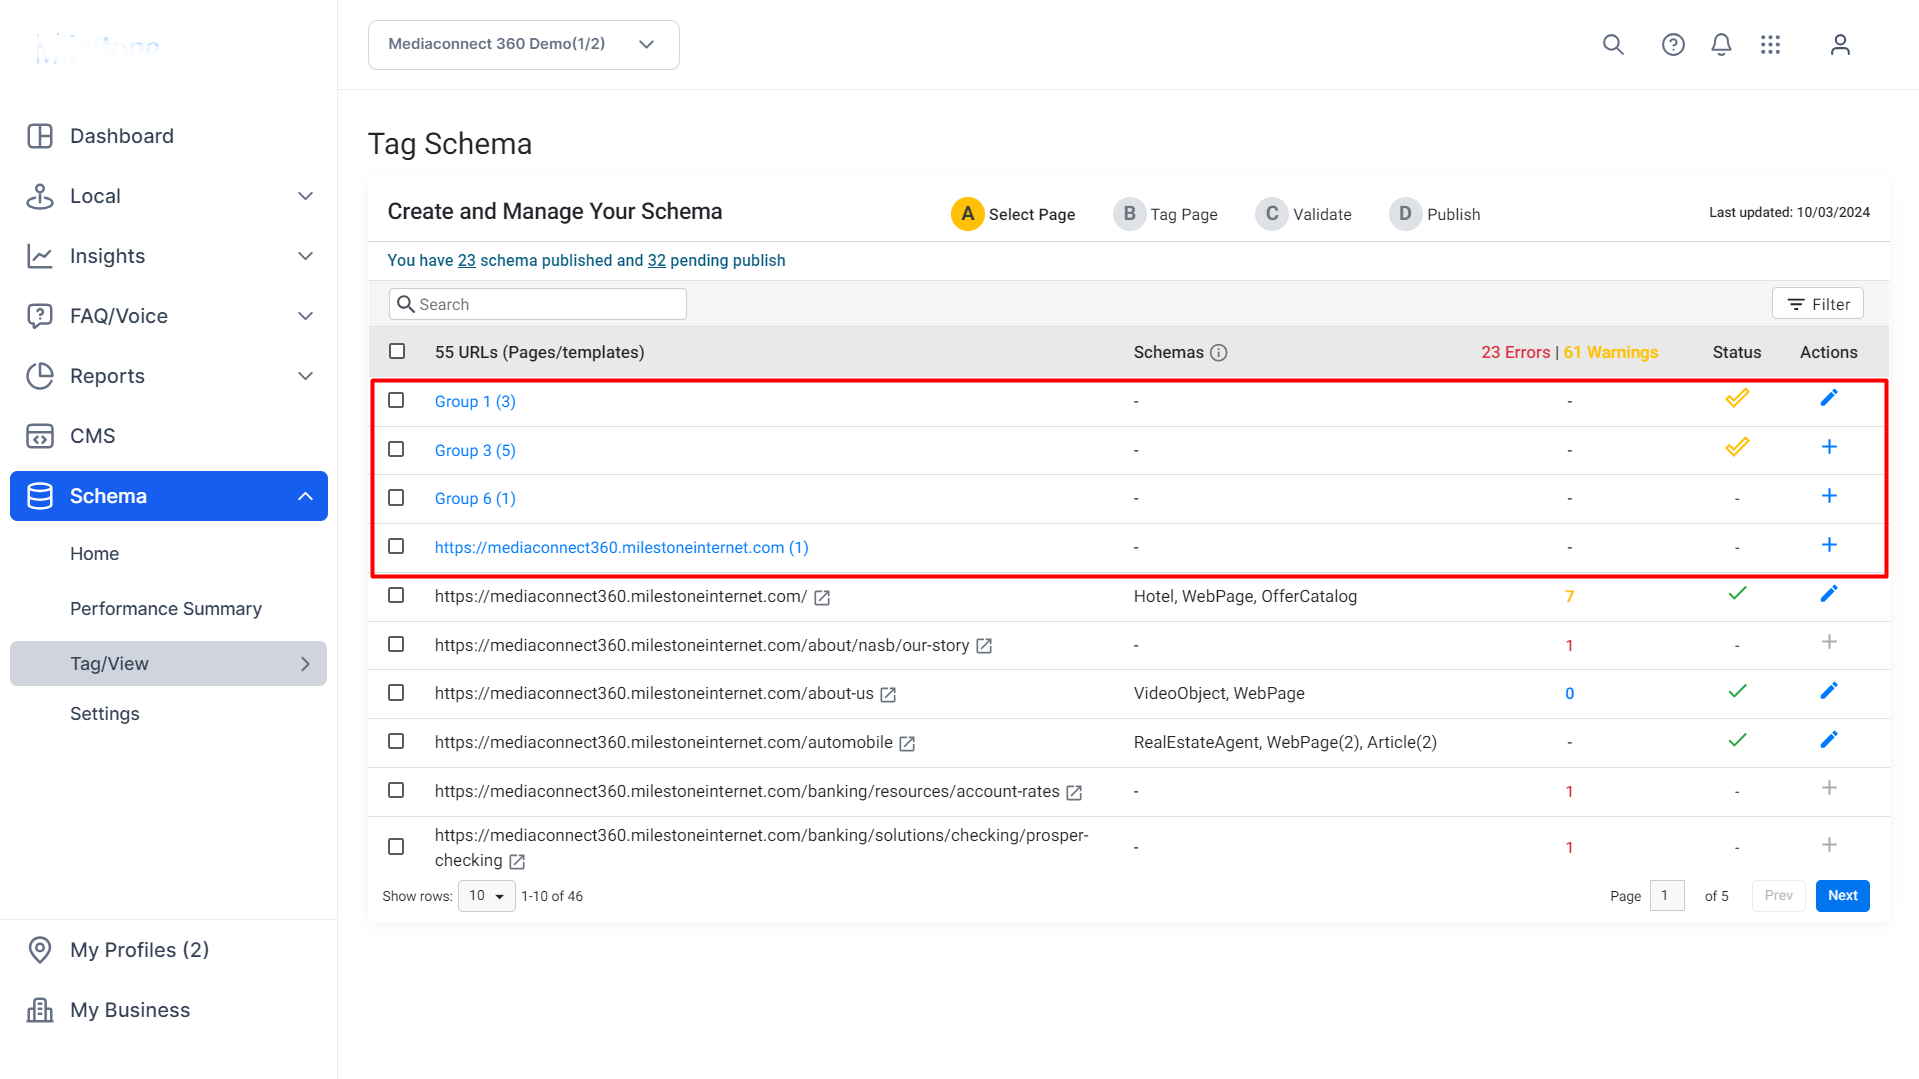
Task: Open the Group 1 (3) link
Action: point(475,402)
